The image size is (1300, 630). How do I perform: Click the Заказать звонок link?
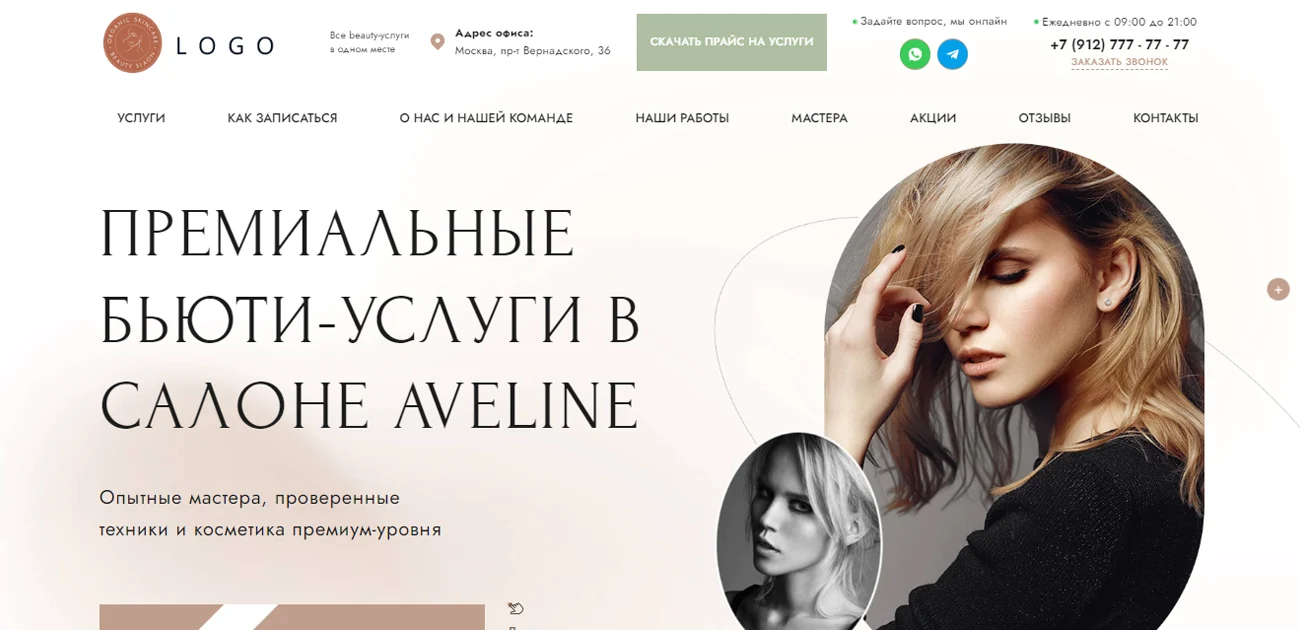tap(1119, 62)
